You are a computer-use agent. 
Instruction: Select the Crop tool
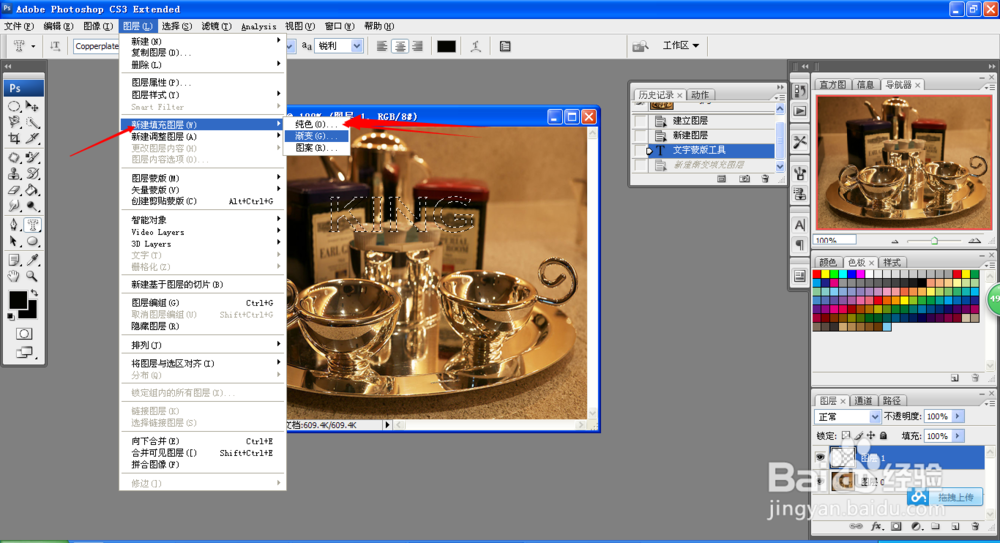click(x=14, y=138)
